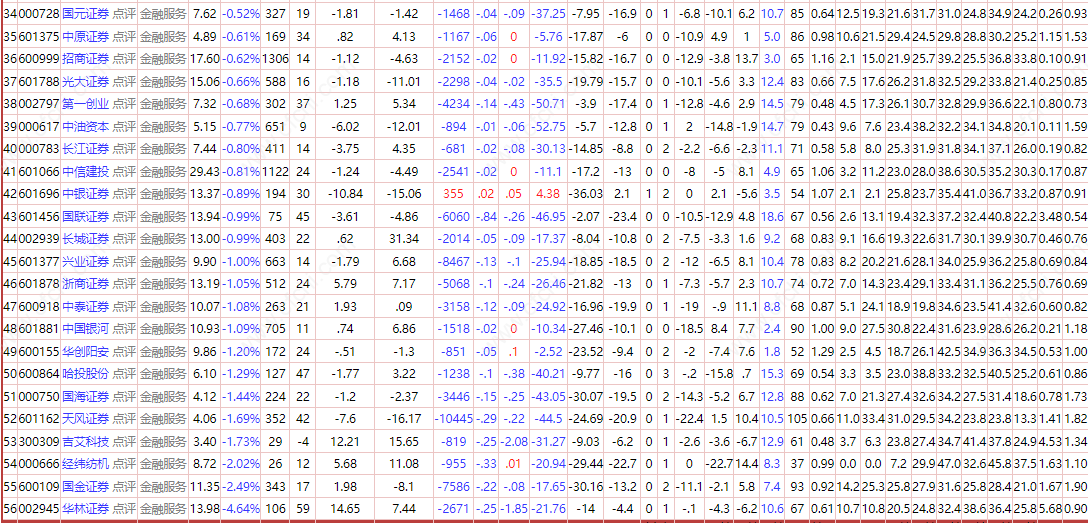Click 点评 in the 吉艾科技 row
Image resolution: width=1088 pixels, height=523 pixels.
124,442
